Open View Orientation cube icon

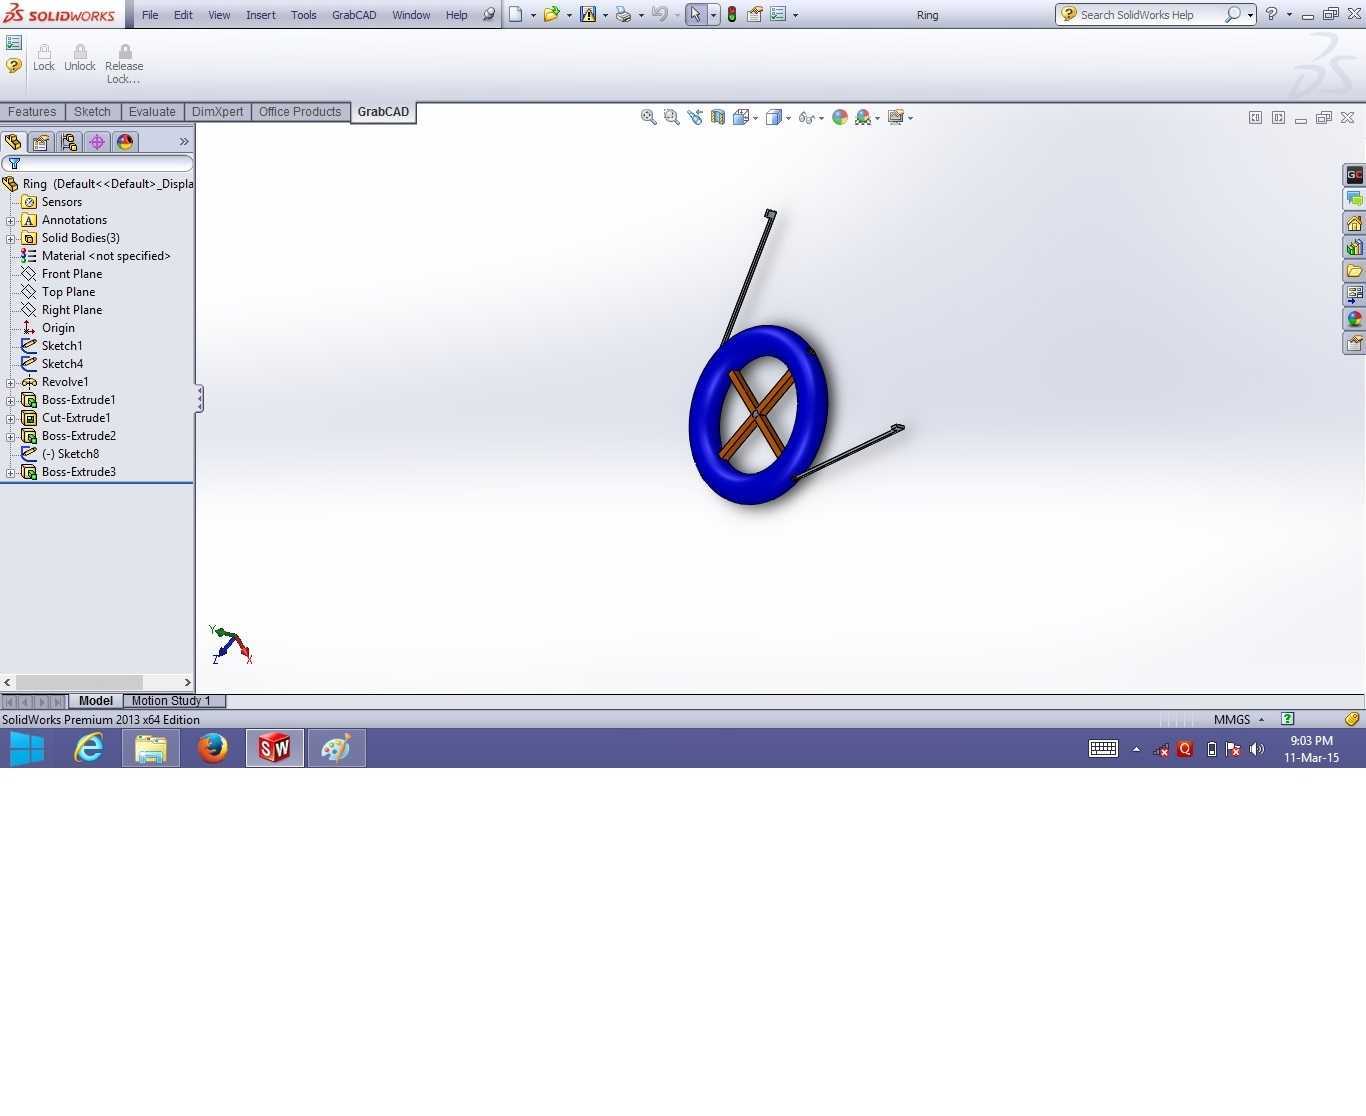(x=741, y=117)
